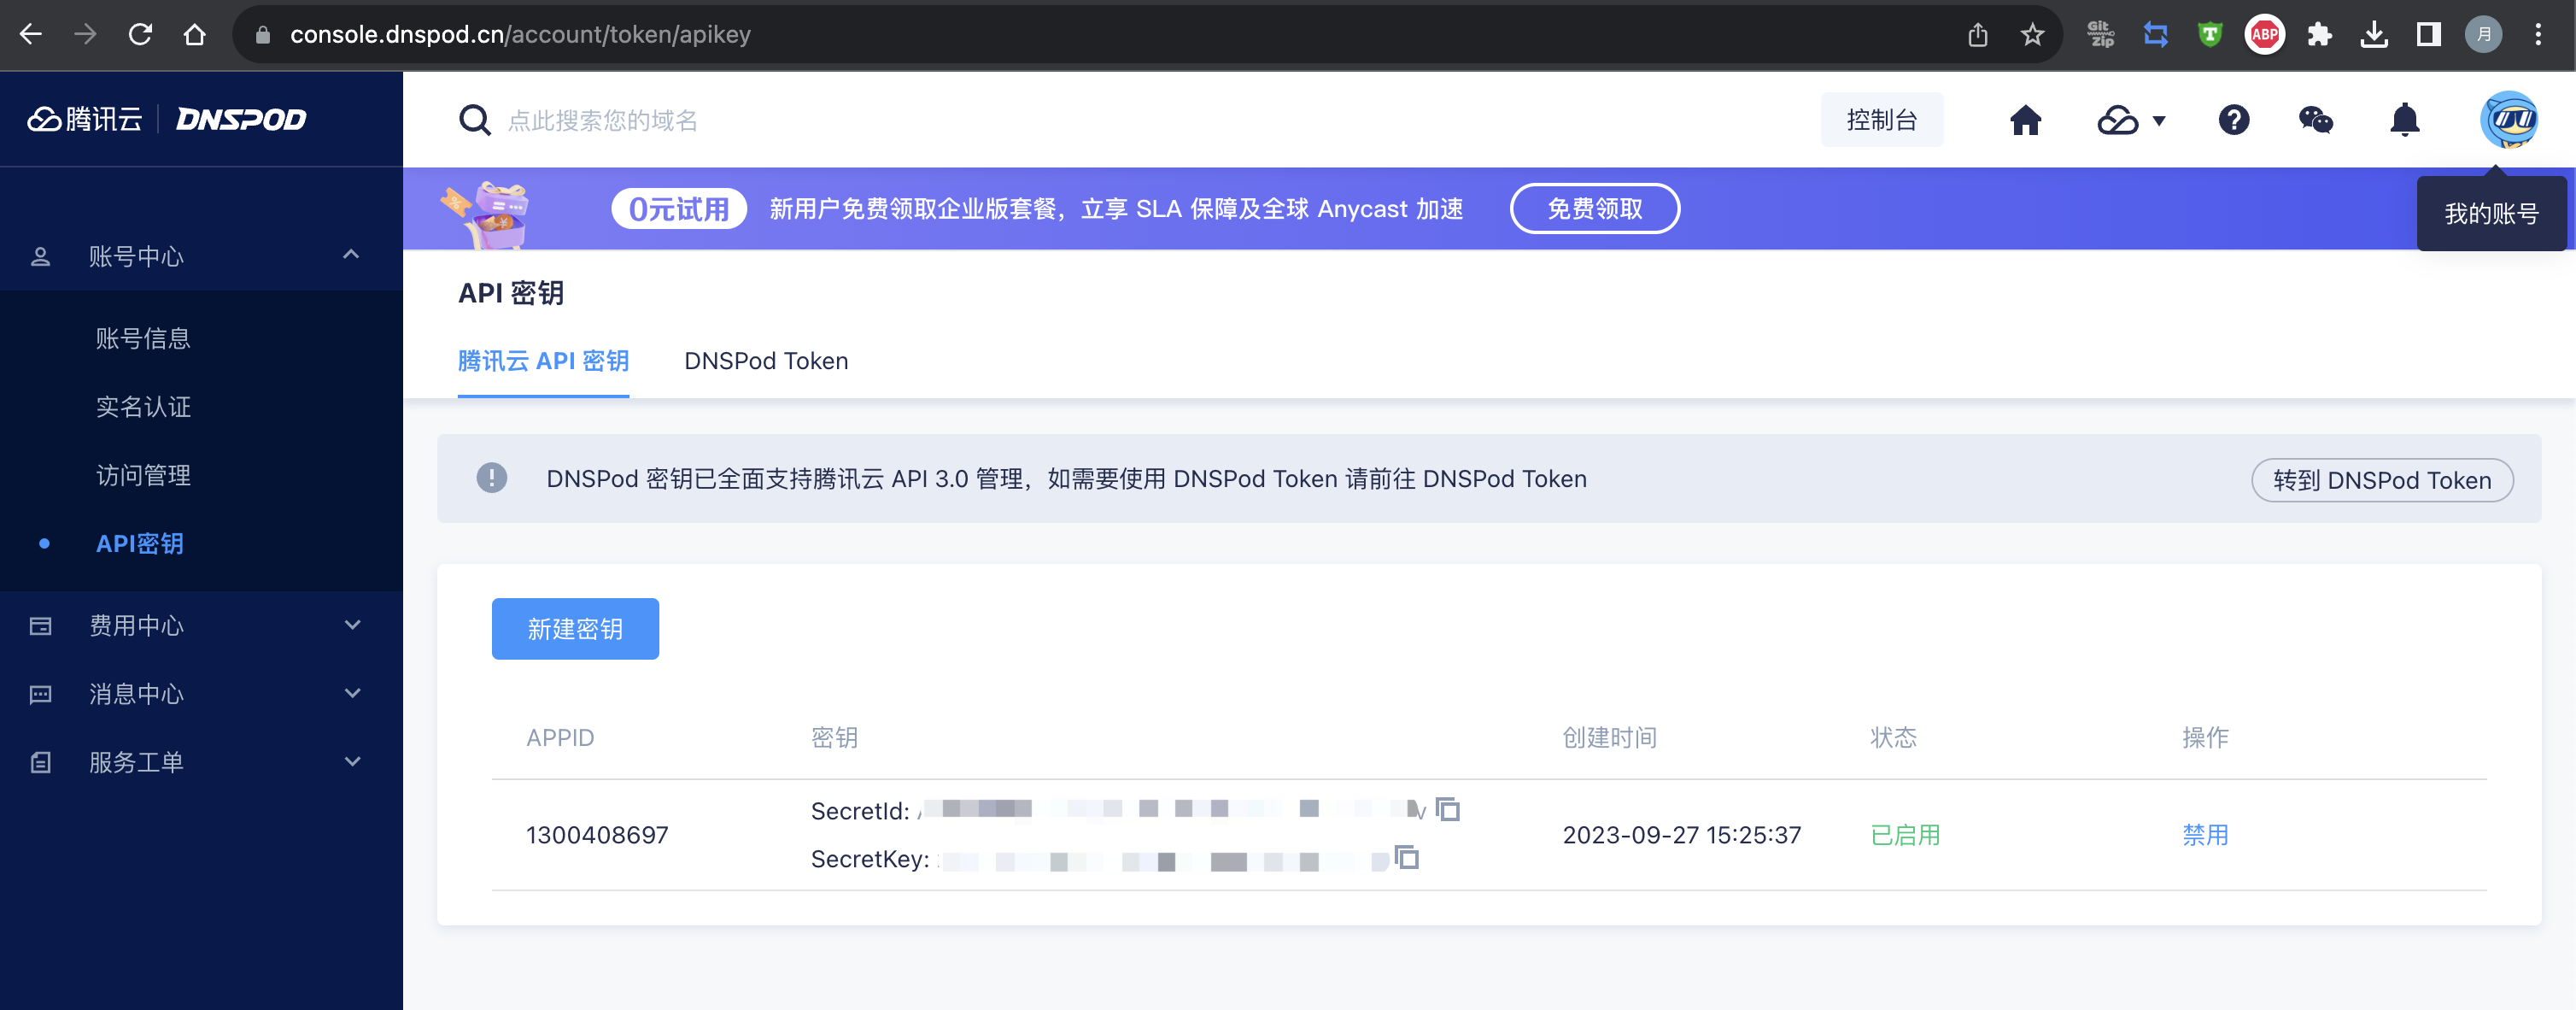Expand the 服务工单 sidebar section
The height and width of the screenshot is (1010, 2576).
352,761
